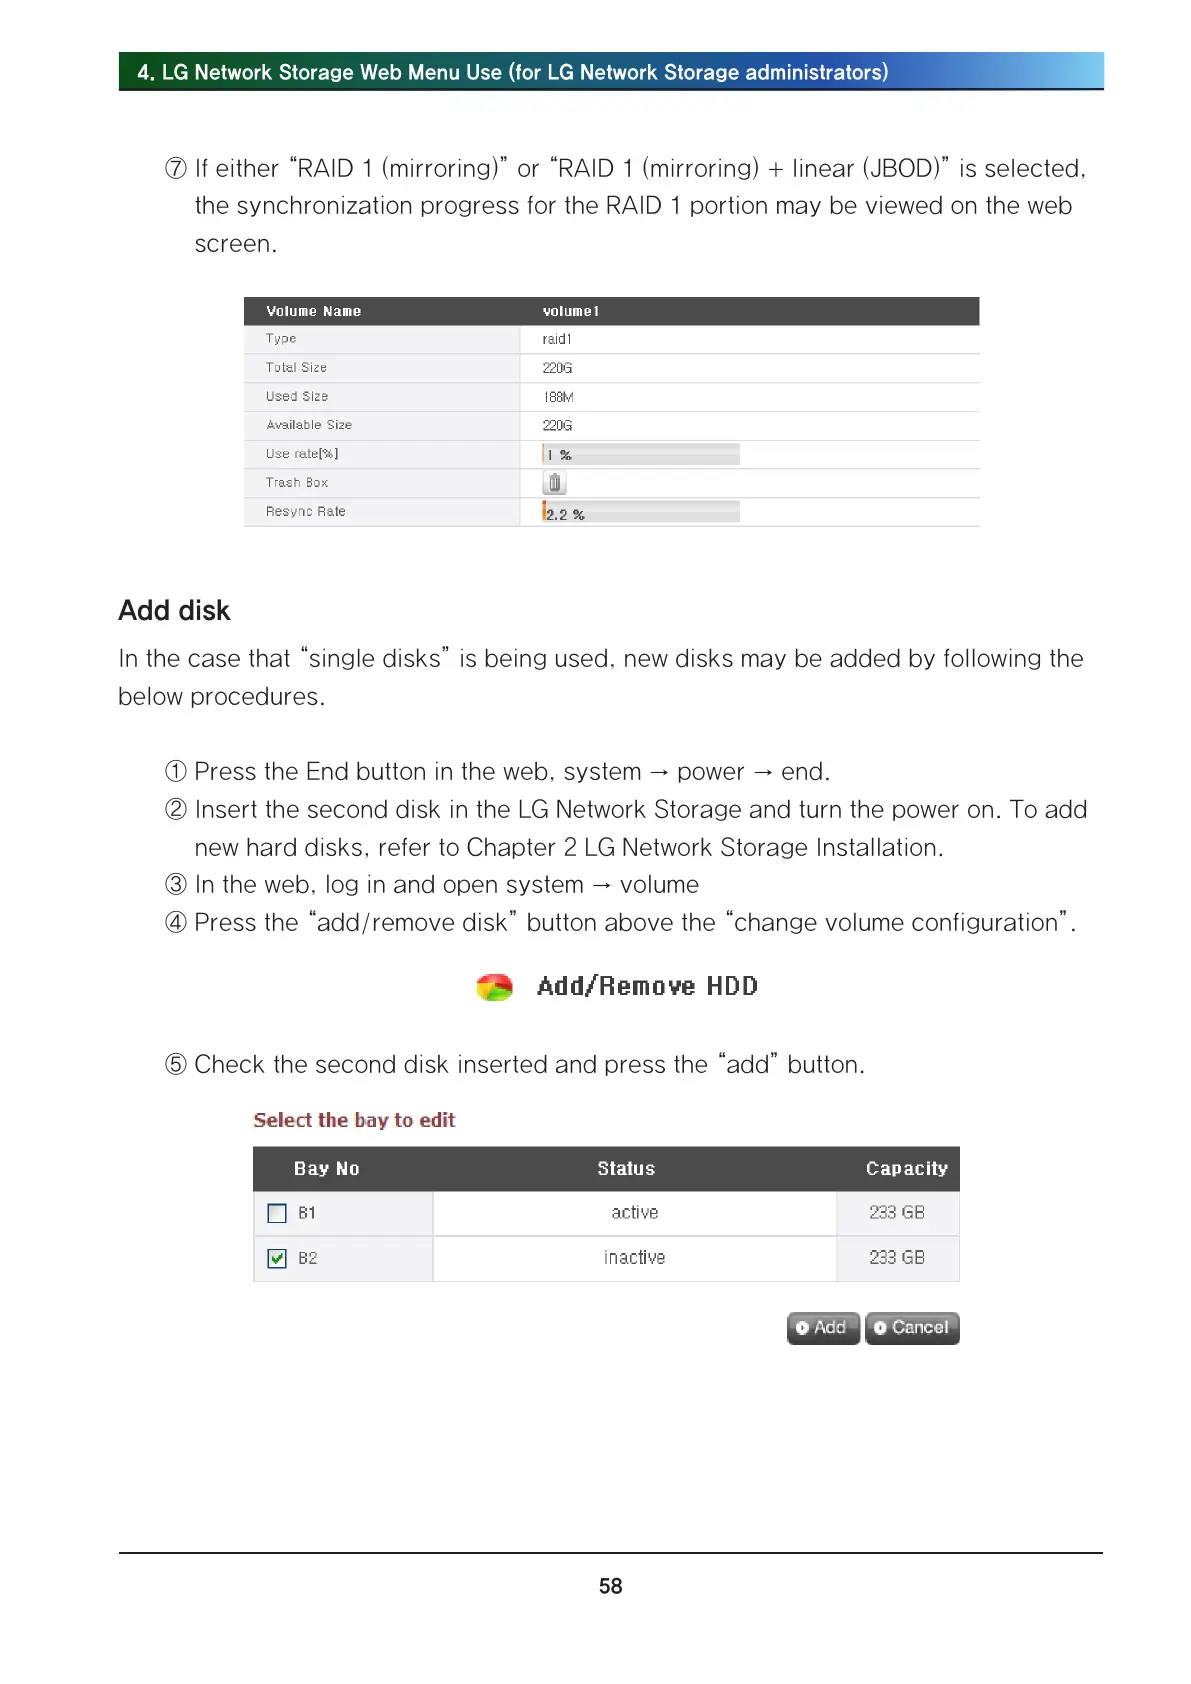Image resolution: width=1191 pixels, height=1684 pixels.
Task: Select the inactive status cell for B2
Action: (x=634, y=1258)
